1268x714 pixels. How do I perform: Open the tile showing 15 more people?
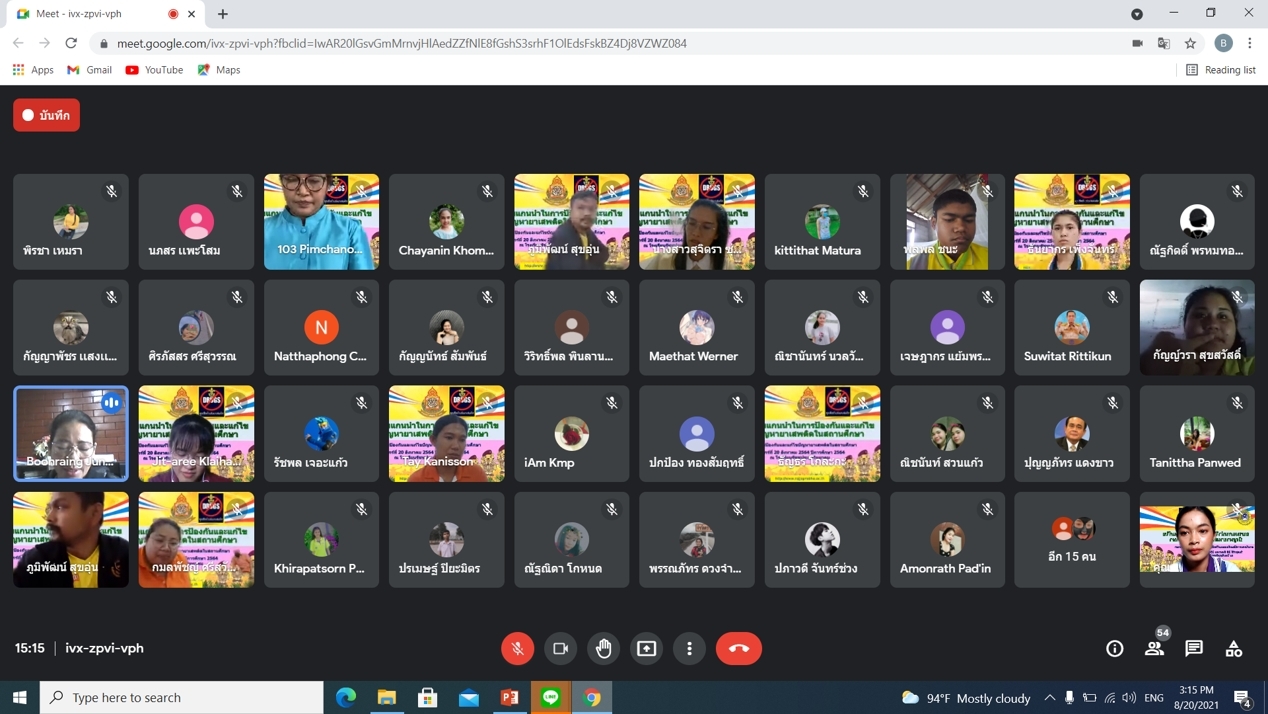click(1072, 539)
